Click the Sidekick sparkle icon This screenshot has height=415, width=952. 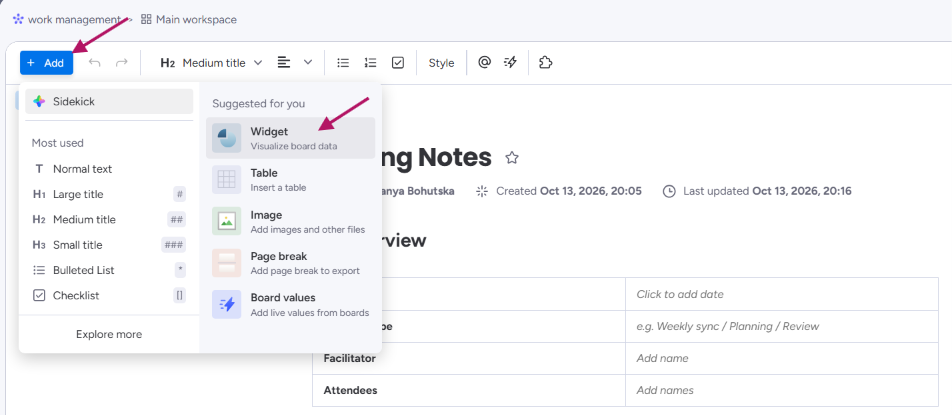pyautogui.click(x=39, y=101)
